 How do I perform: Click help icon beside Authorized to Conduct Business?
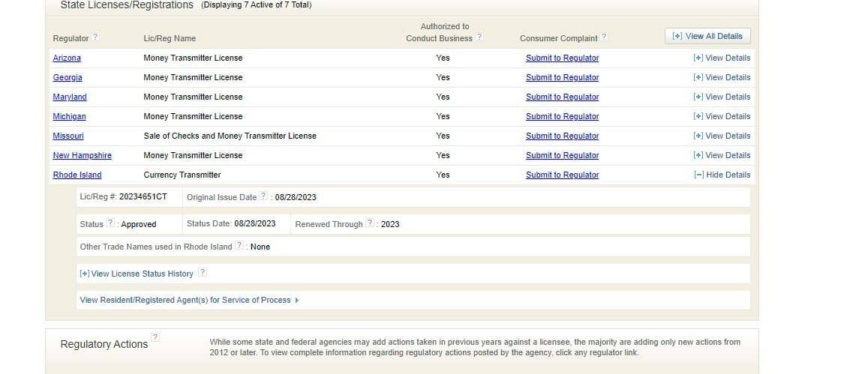point(479,37)
